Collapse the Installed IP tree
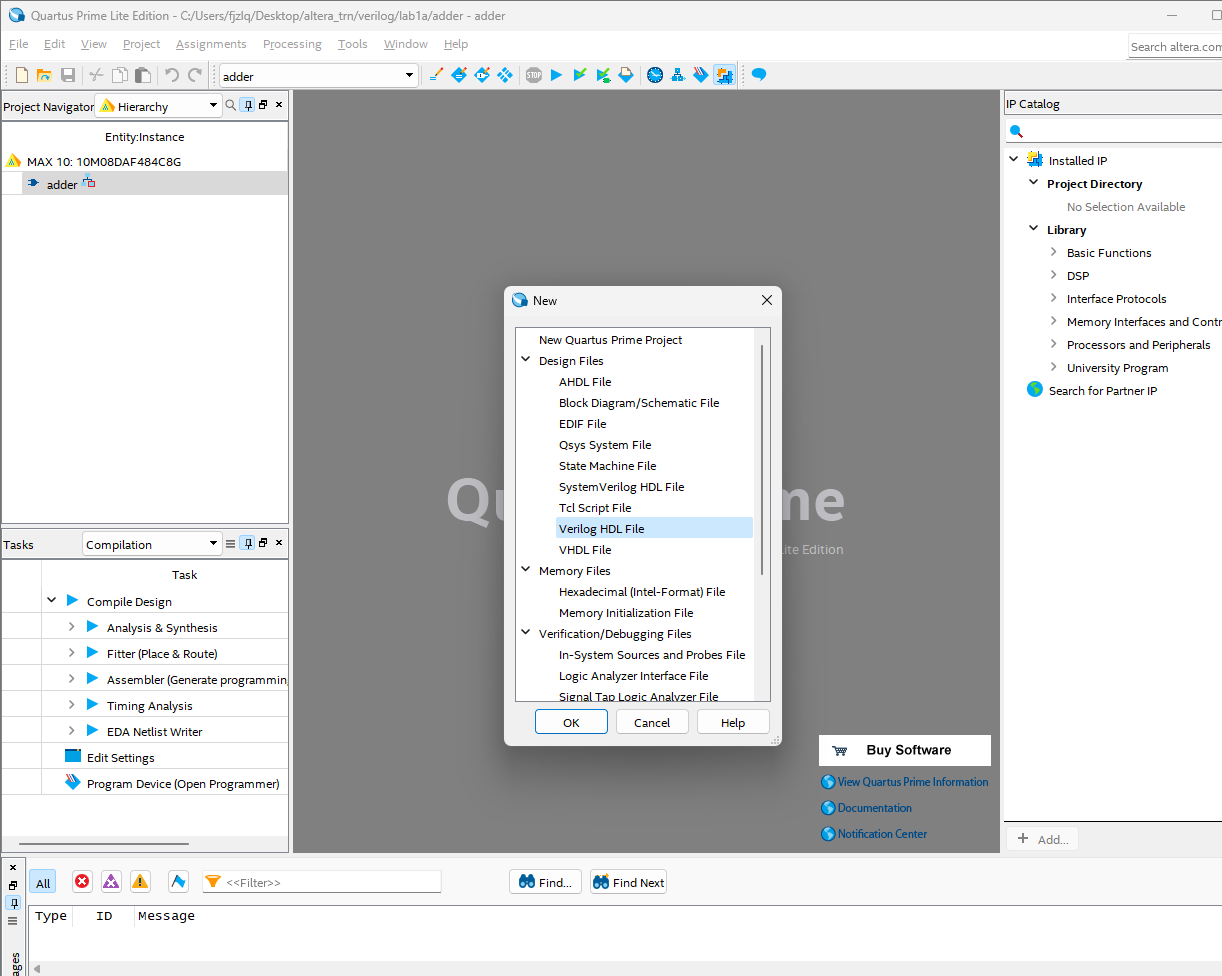Screen dimensions: 1222x976 click(1014, 159)
